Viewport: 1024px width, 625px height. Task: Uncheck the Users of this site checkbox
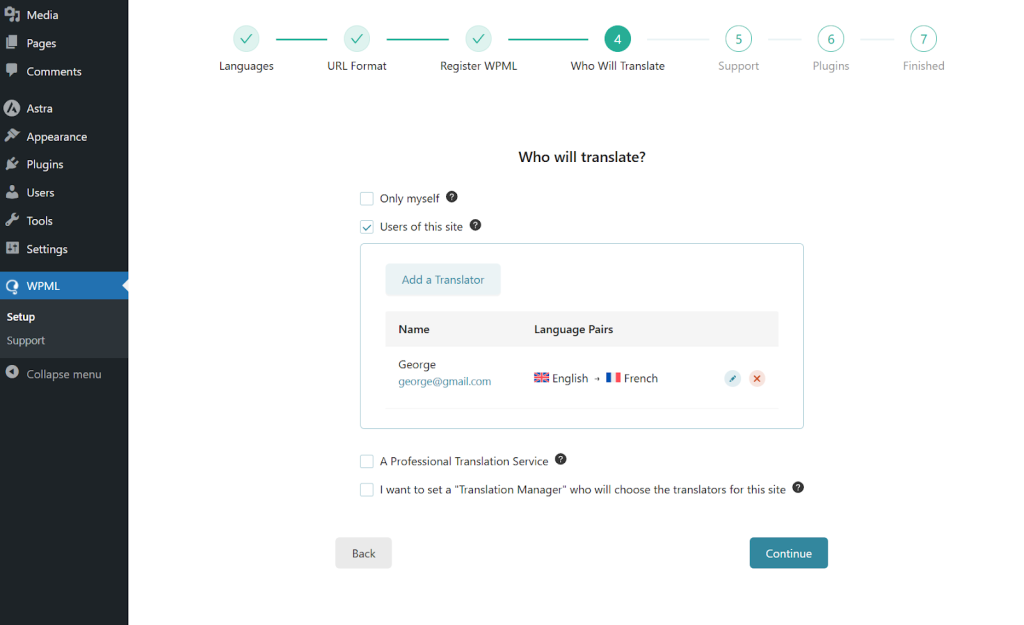367,227
